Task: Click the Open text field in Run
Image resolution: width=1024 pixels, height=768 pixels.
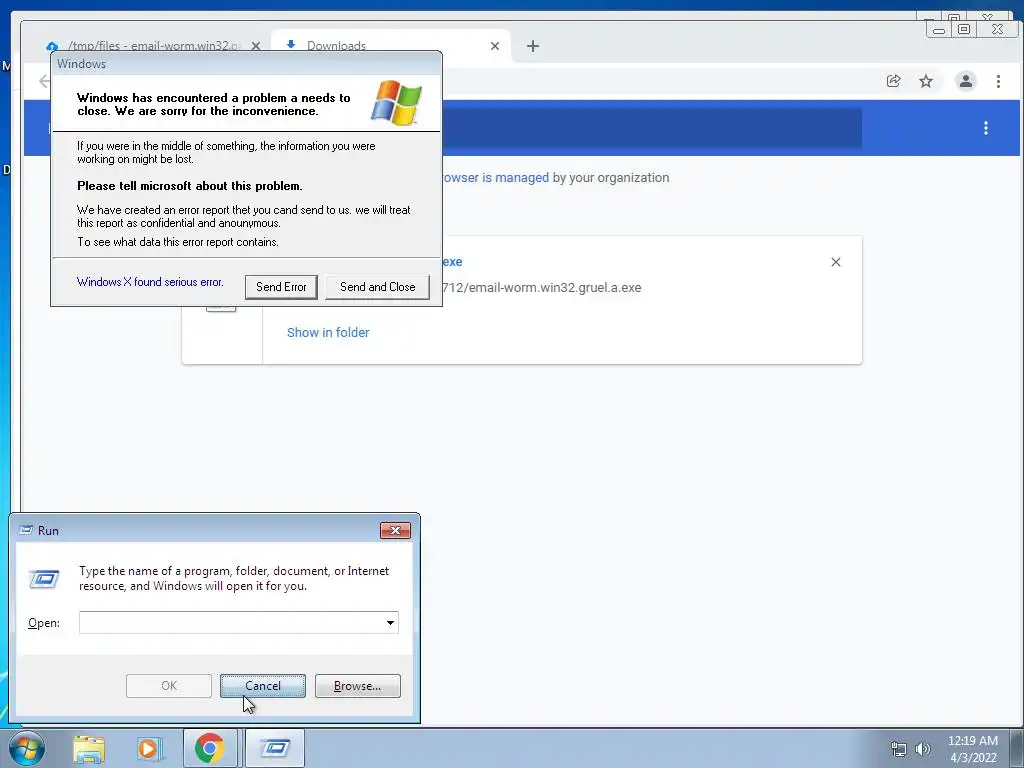Action: 231,622
